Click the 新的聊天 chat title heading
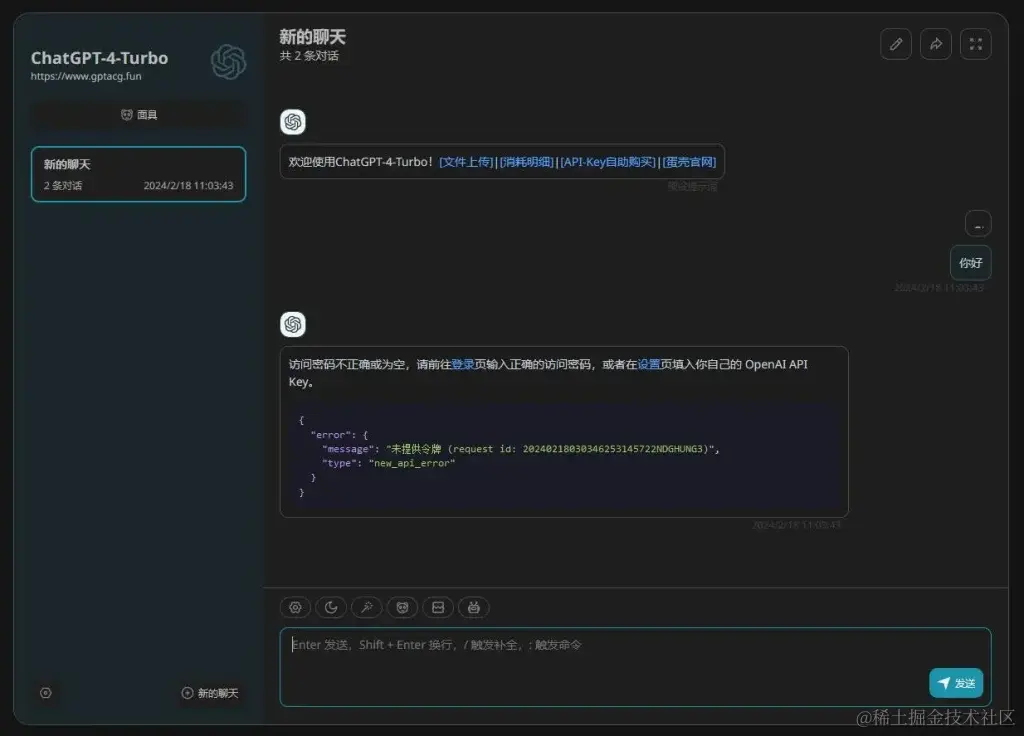 pyautogui.click(x=313, y=37)
